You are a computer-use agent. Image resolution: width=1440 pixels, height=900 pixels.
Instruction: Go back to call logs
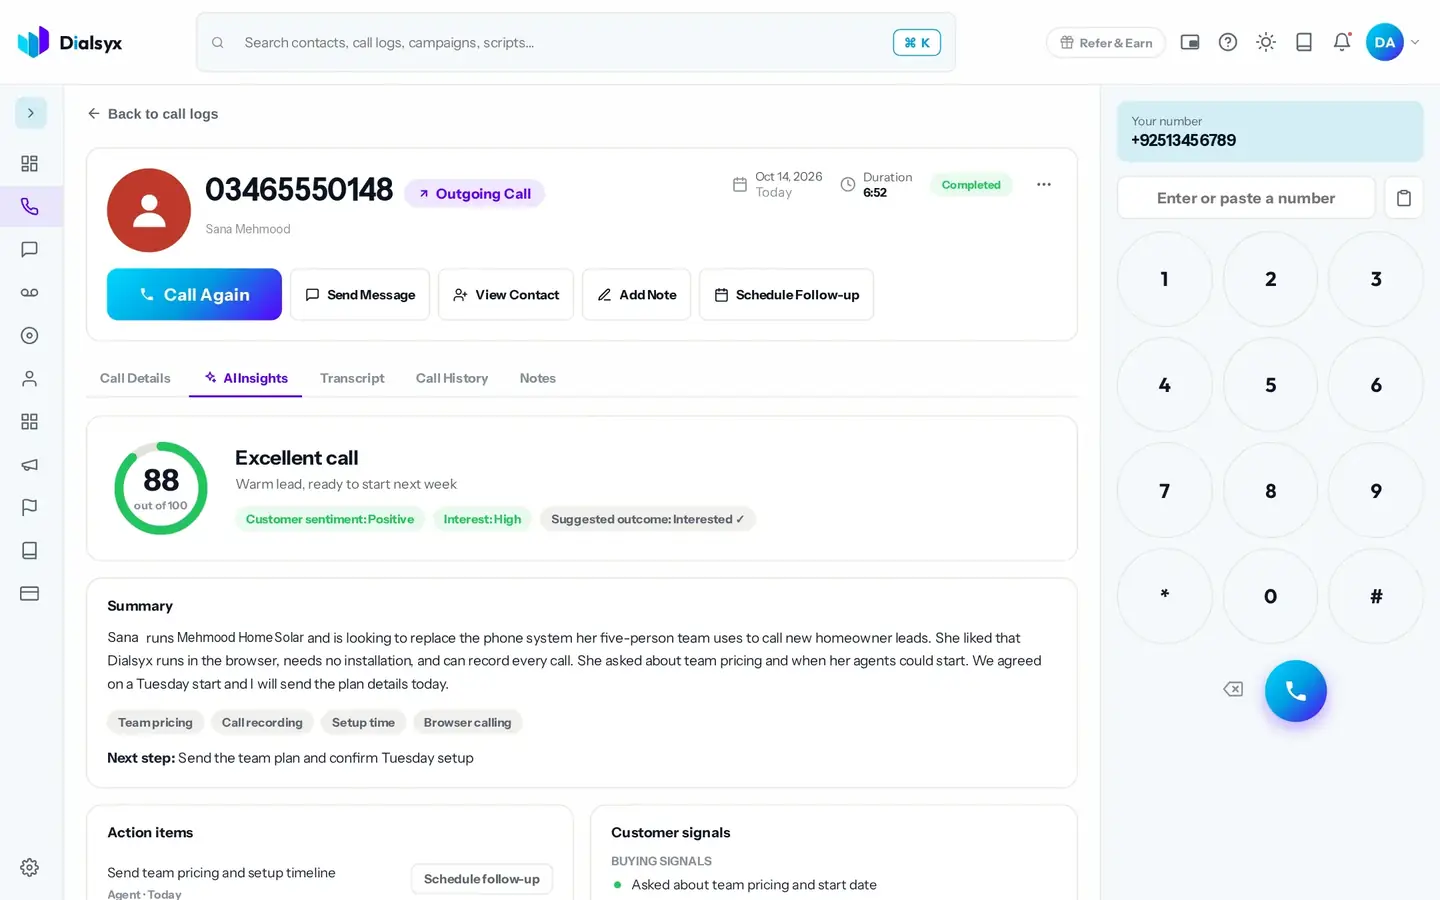[x=153, y=114]
